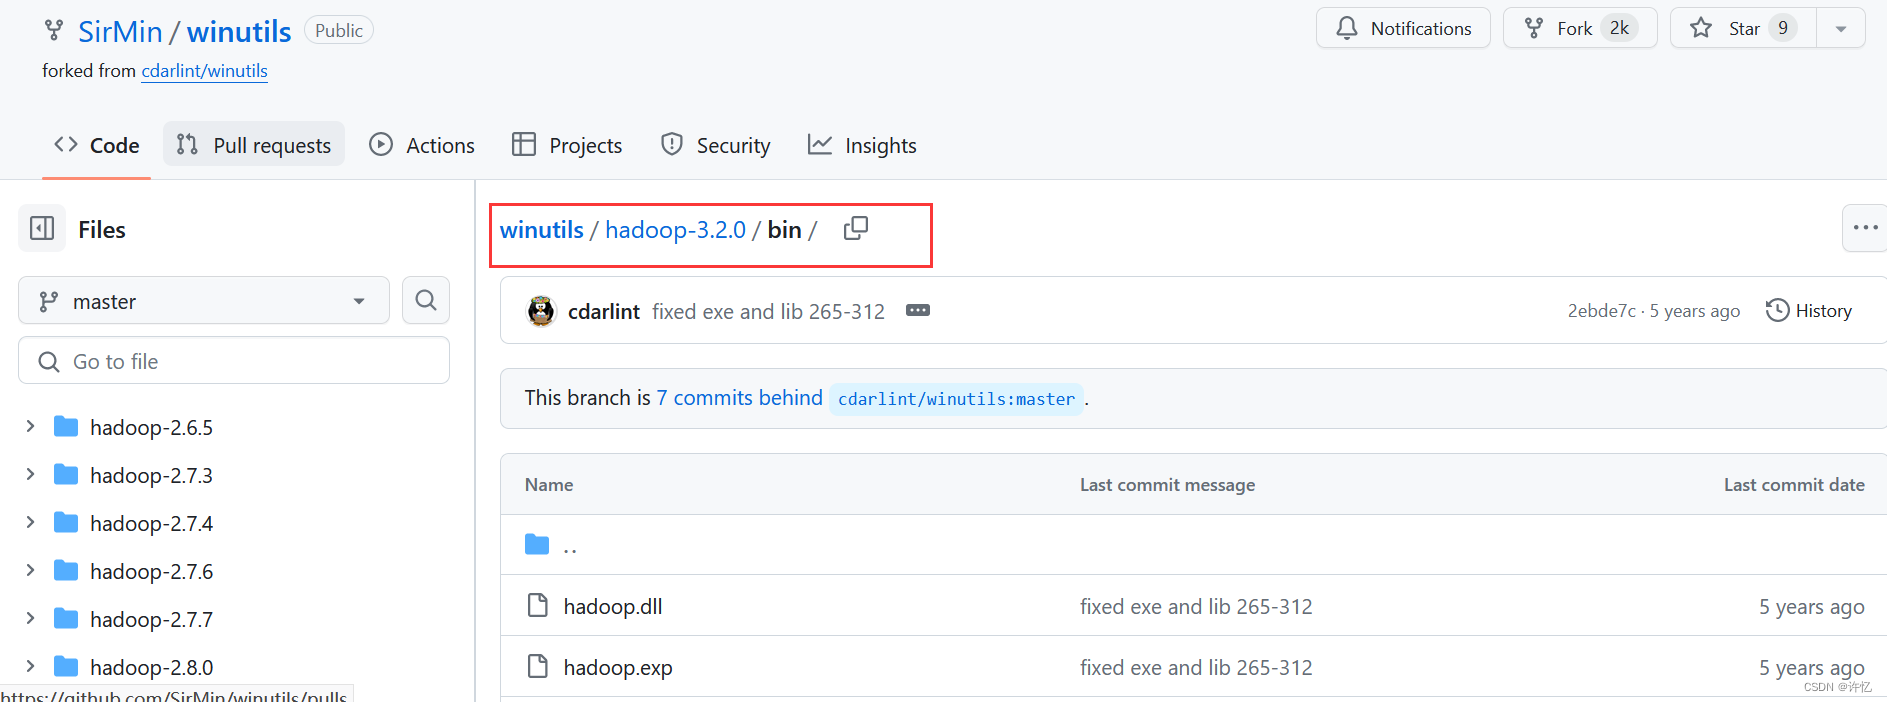Open the three-dot more options menu
The image size is (1887, 702).
1865,228
